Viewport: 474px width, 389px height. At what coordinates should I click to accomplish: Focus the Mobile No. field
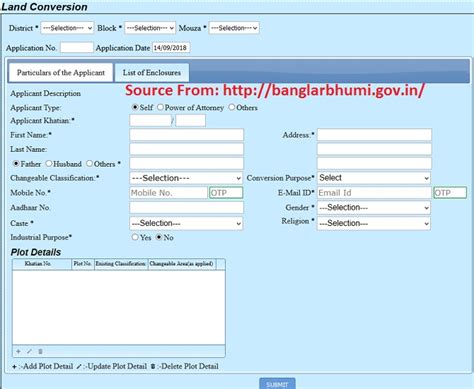coord(168,193)
